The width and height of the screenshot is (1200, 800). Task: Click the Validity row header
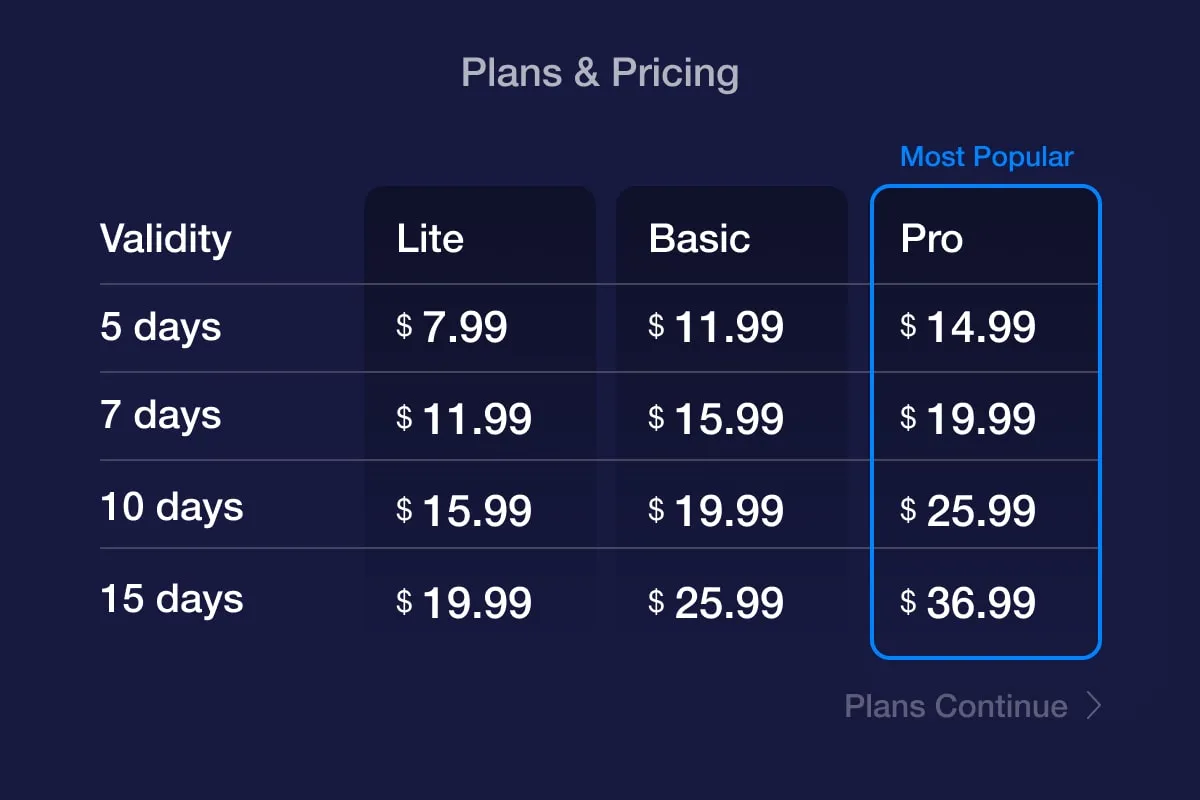coord(165,240)
